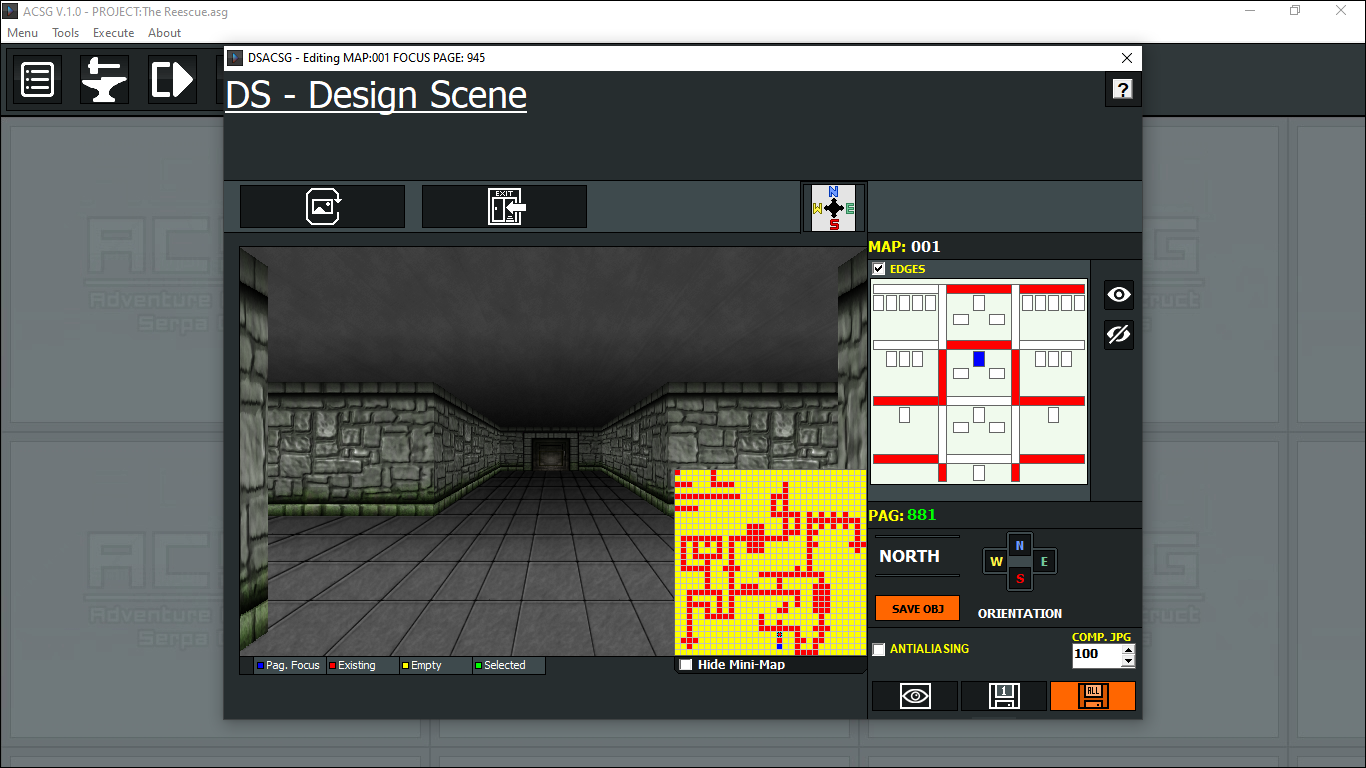Viewport: 1366px width, 768px height.
Task: Click the N-W-E-S compass rose icon
Action: tap(834, 208)
